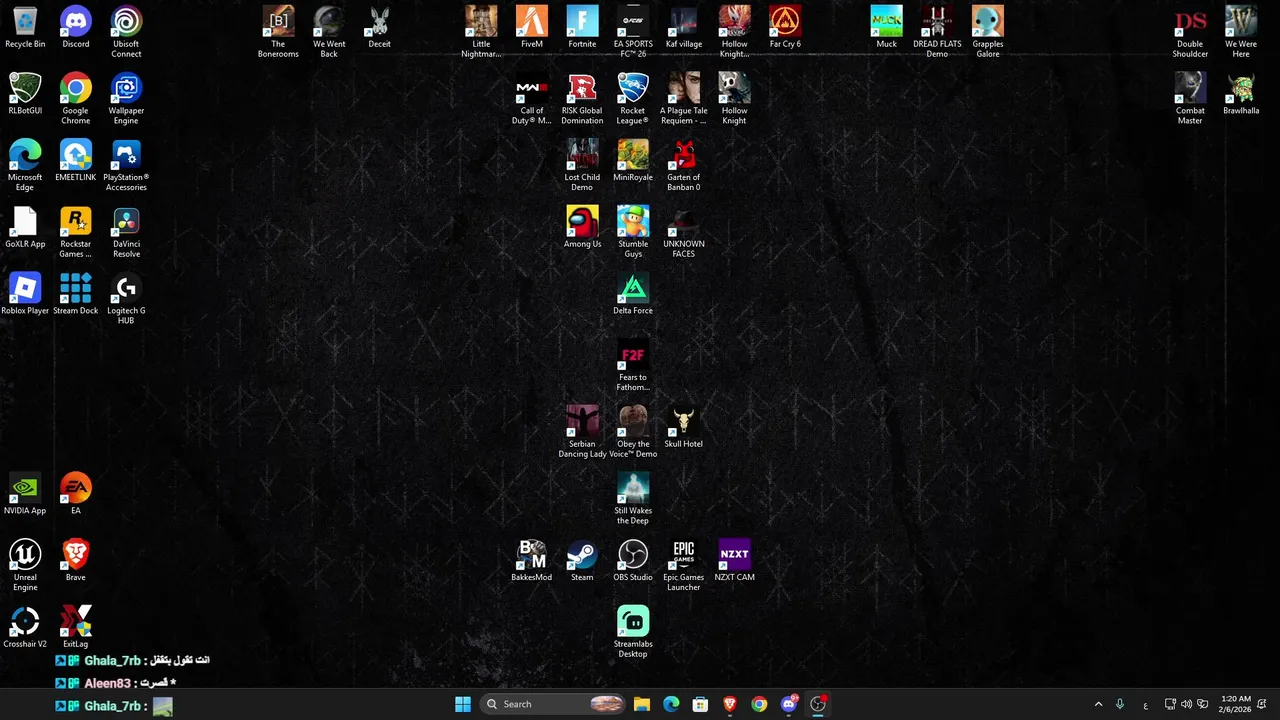
Task: Open the We Went Back shortcut
Action: 329,32
